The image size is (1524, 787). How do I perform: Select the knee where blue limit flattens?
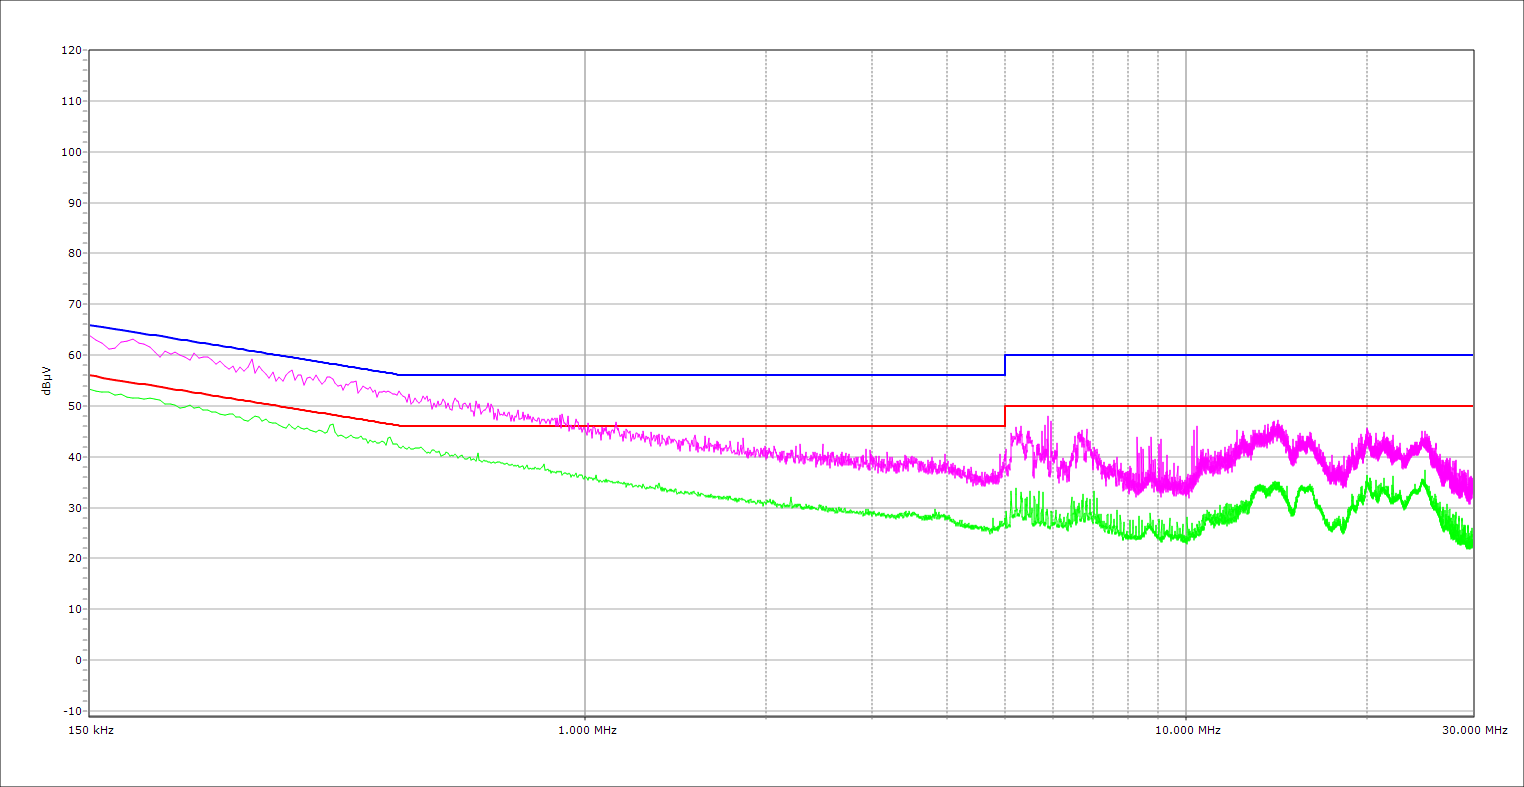coord(399,375)
